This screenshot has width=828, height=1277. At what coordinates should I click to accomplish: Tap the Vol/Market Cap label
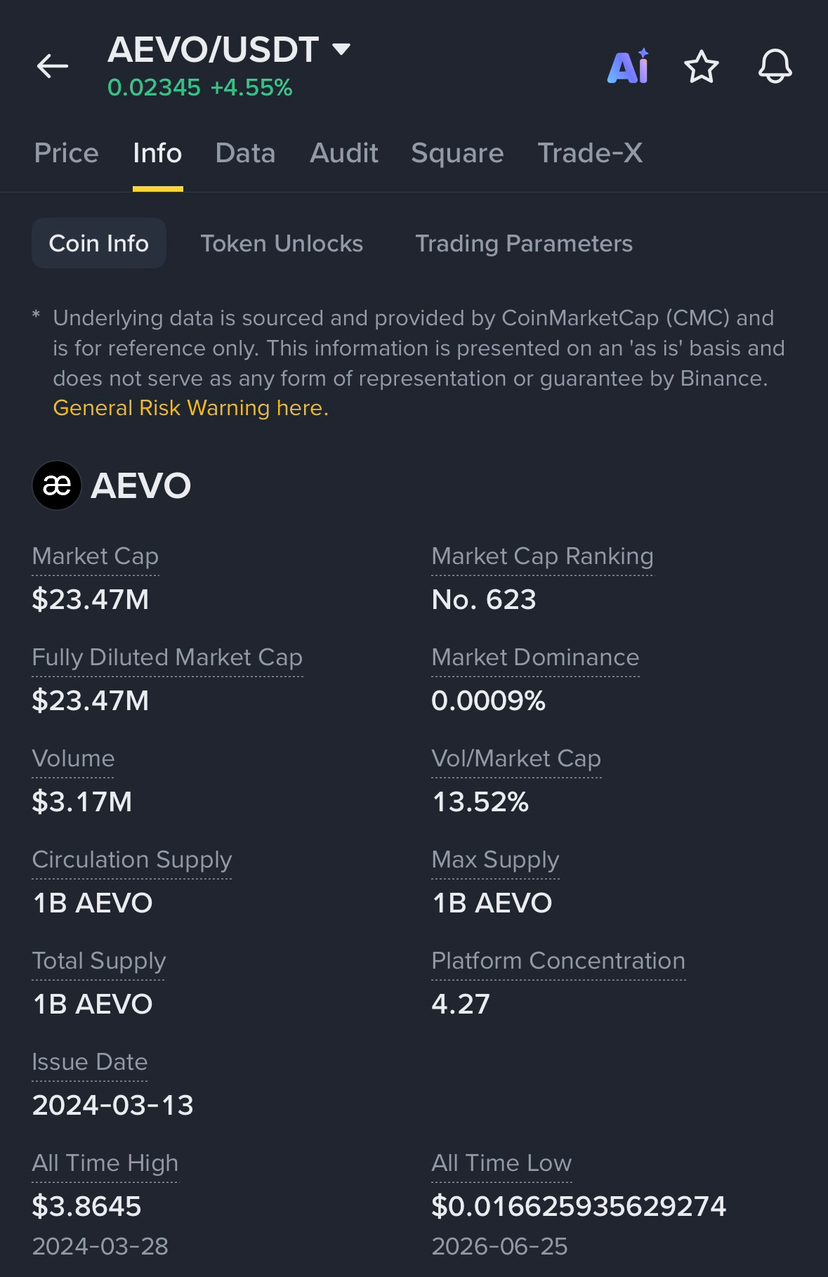coord(516,759)
